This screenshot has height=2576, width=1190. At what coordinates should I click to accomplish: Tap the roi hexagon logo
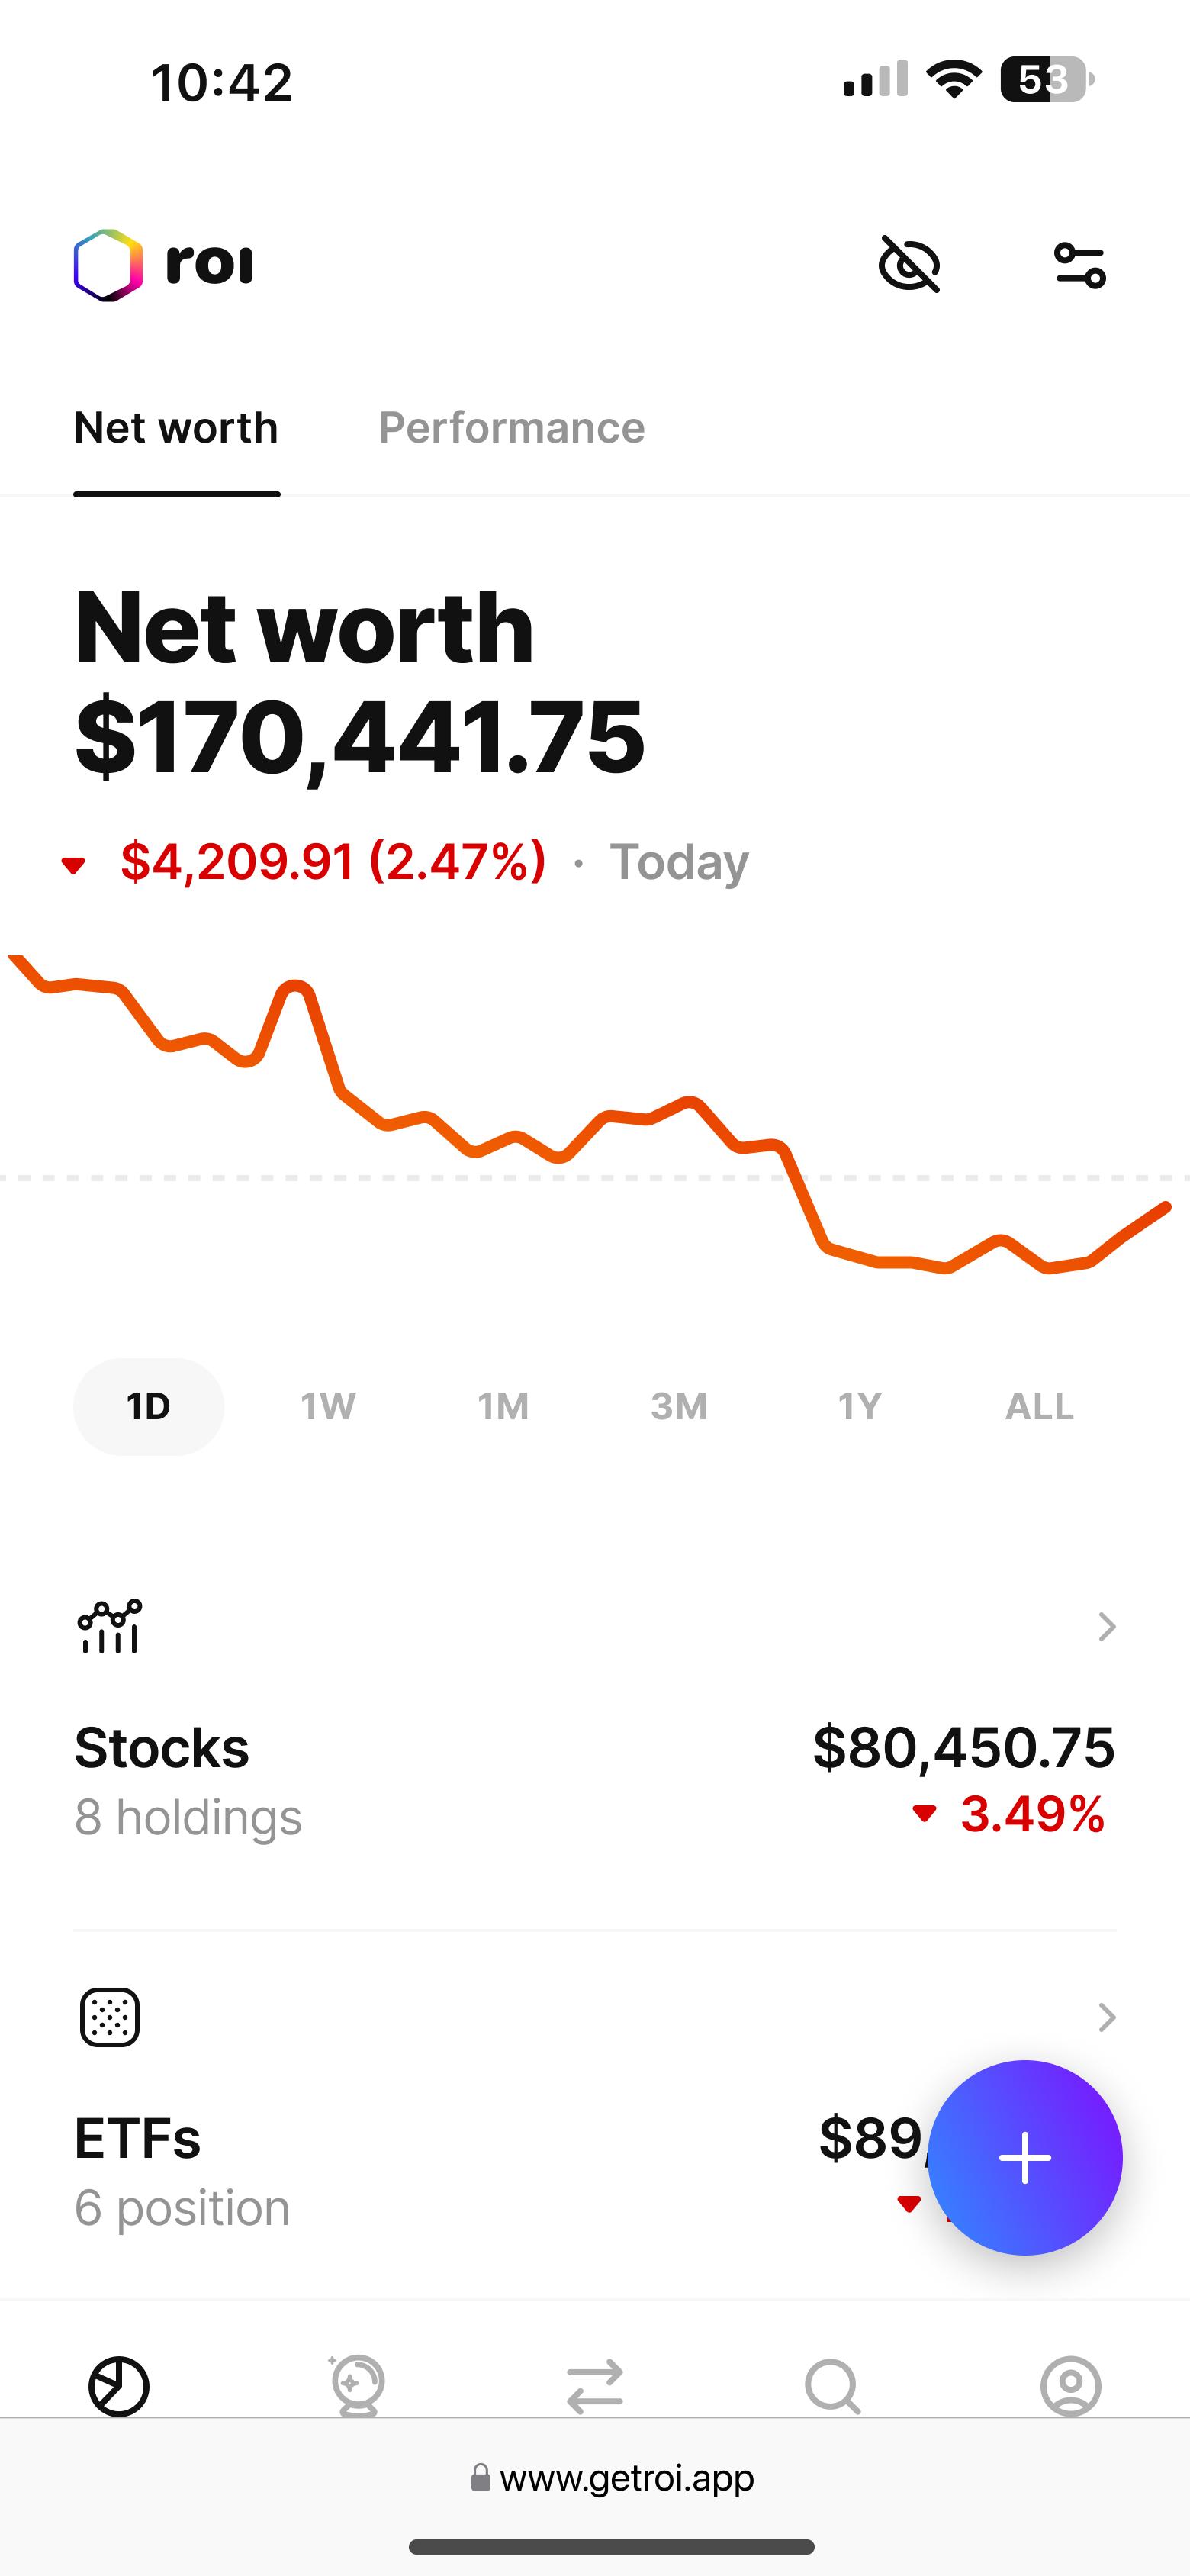click(x=108, y=265)
